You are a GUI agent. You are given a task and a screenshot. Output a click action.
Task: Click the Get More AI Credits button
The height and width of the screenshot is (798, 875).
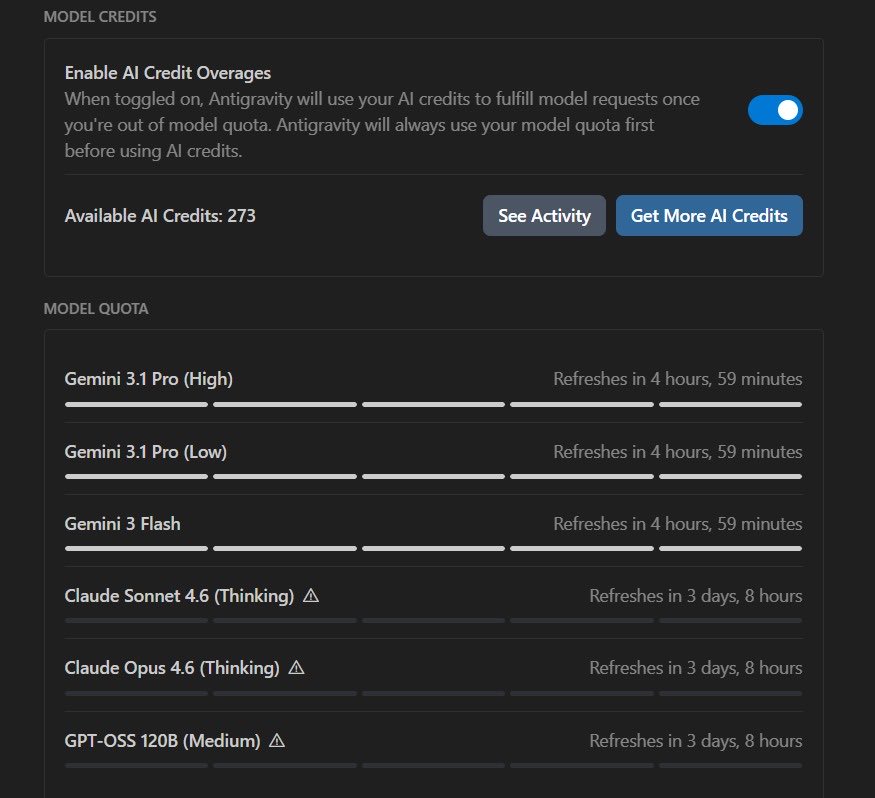(x=709, y=215)
